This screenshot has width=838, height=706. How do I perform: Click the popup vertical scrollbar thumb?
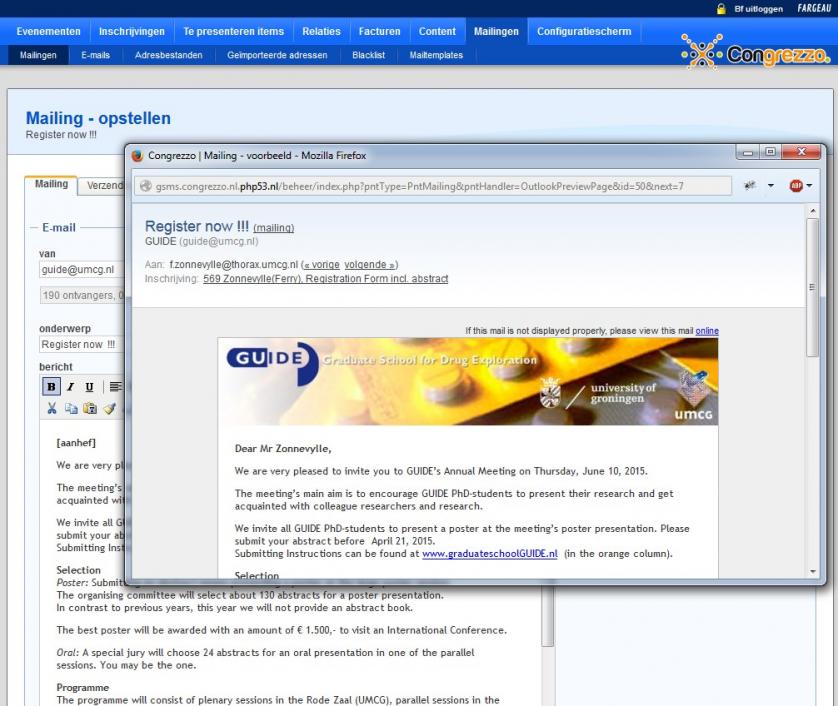pyautogui.click(x=812, y=287)
